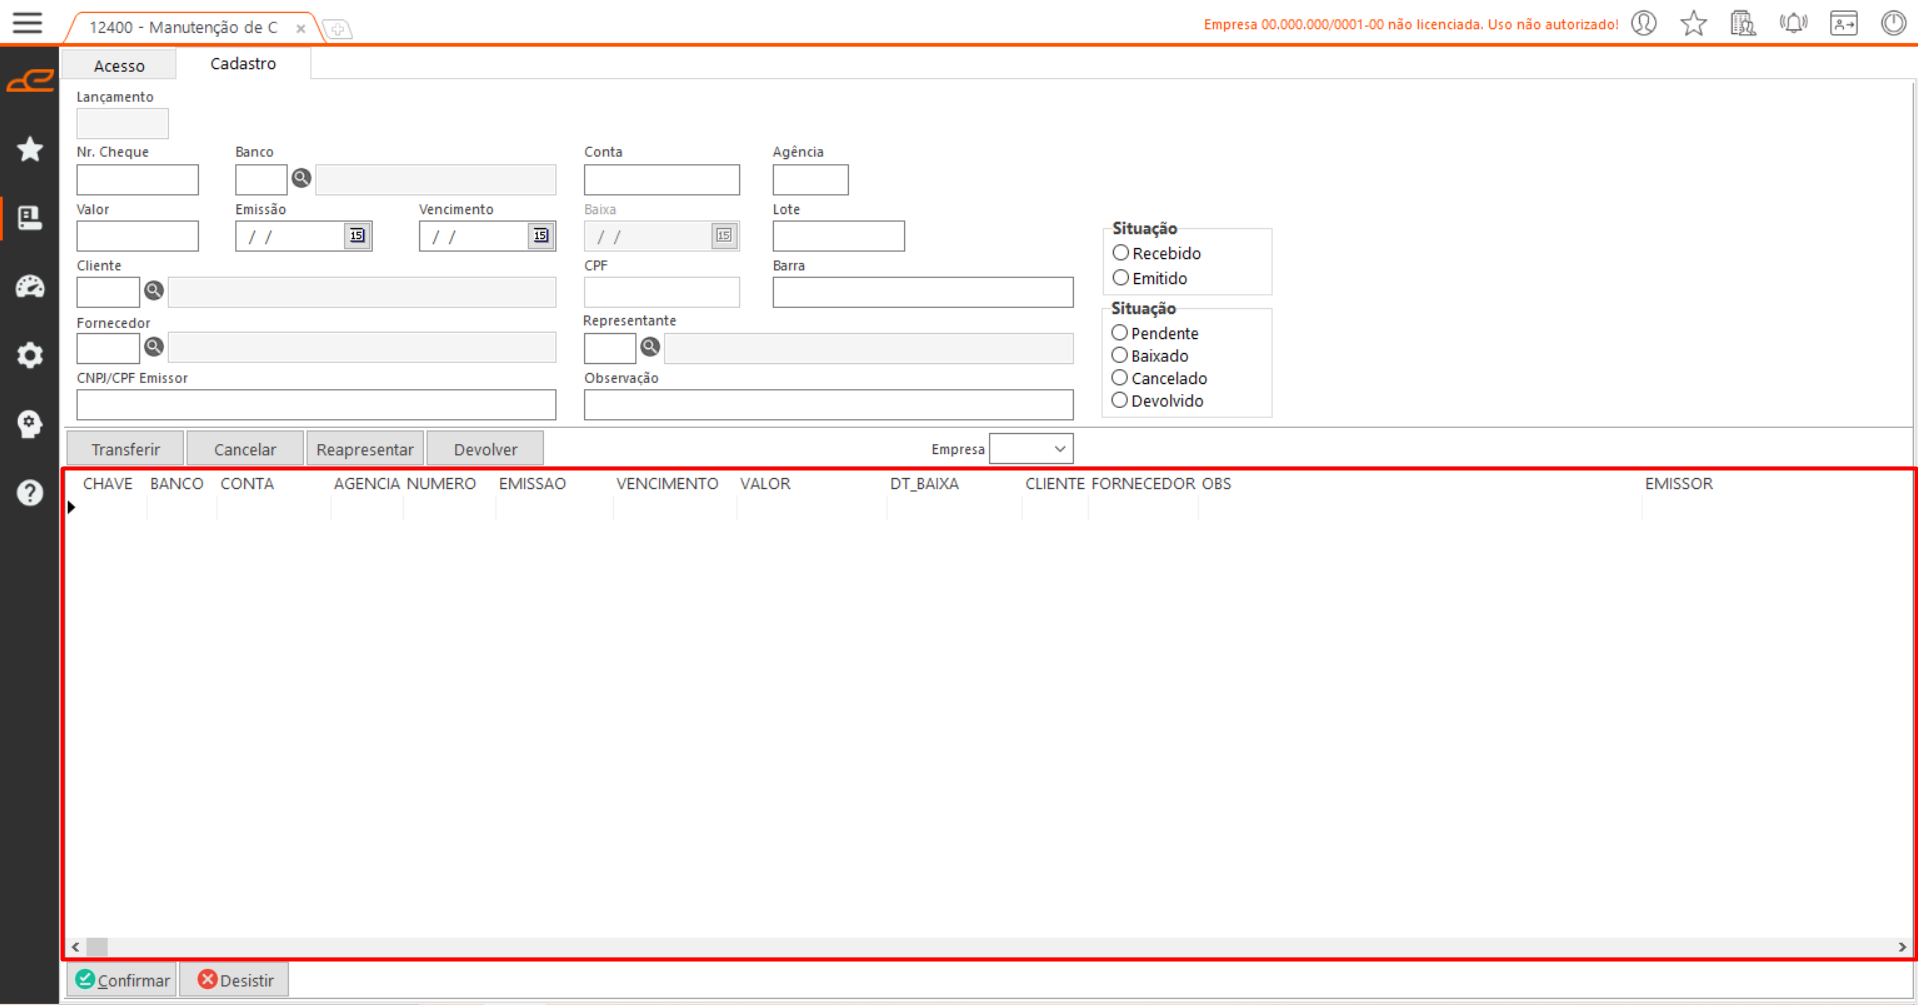1918x1005 pixels.
Task: Click the Banco search magnifier icon
Action: coord(301,179)
